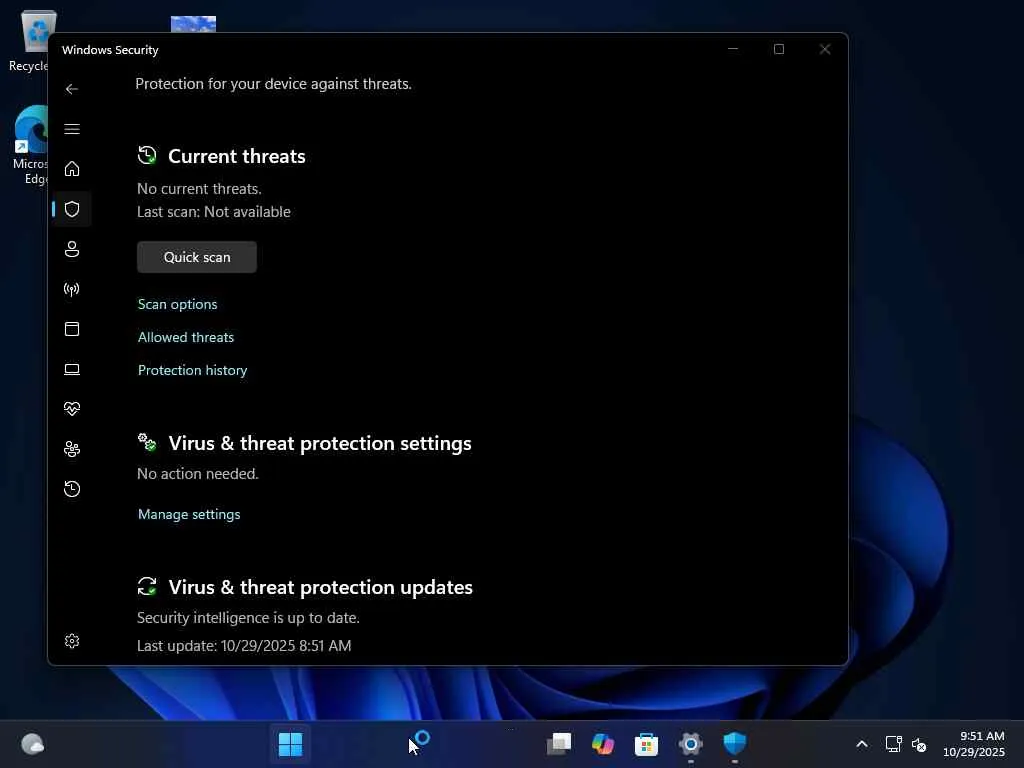This screenshot has height=768, width=1024.
Task: Select Virus & threat protection shield icon
Action: click(72, 209)
